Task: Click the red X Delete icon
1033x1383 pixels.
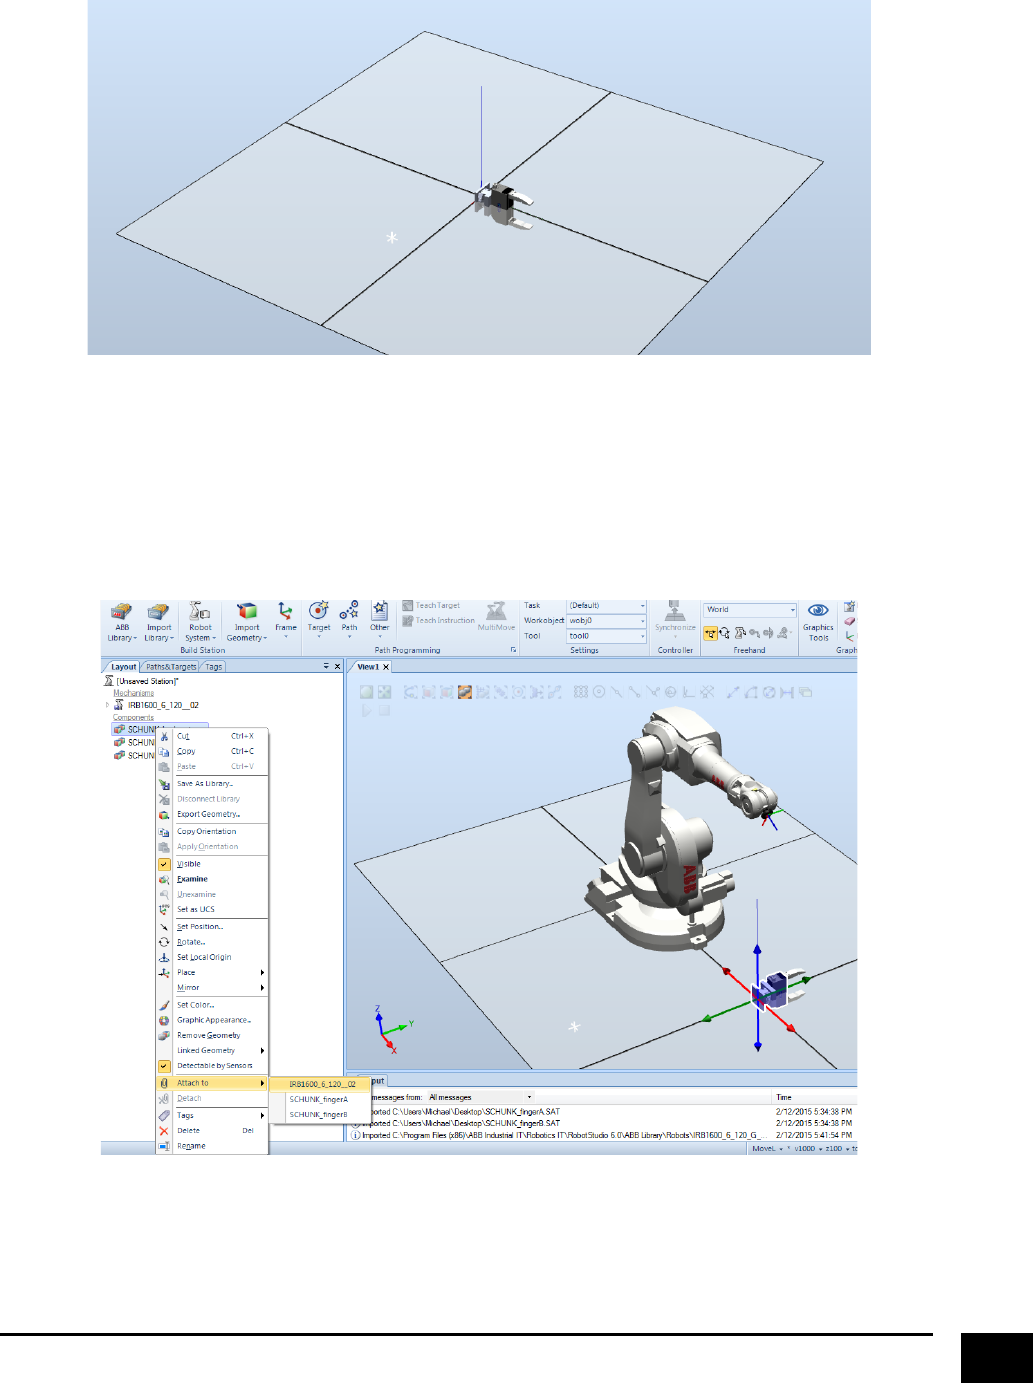Action: pos(164,1131)
